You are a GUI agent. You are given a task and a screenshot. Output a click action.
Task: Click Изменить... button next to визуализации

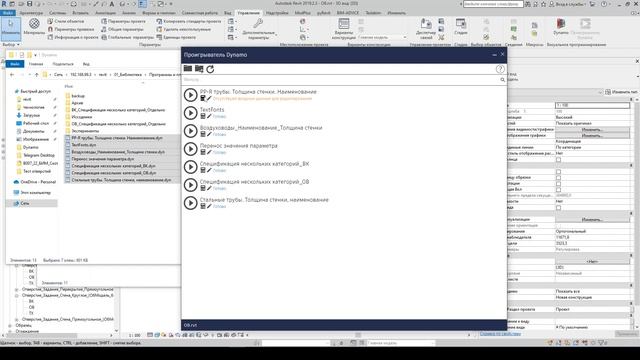(592, 220)
